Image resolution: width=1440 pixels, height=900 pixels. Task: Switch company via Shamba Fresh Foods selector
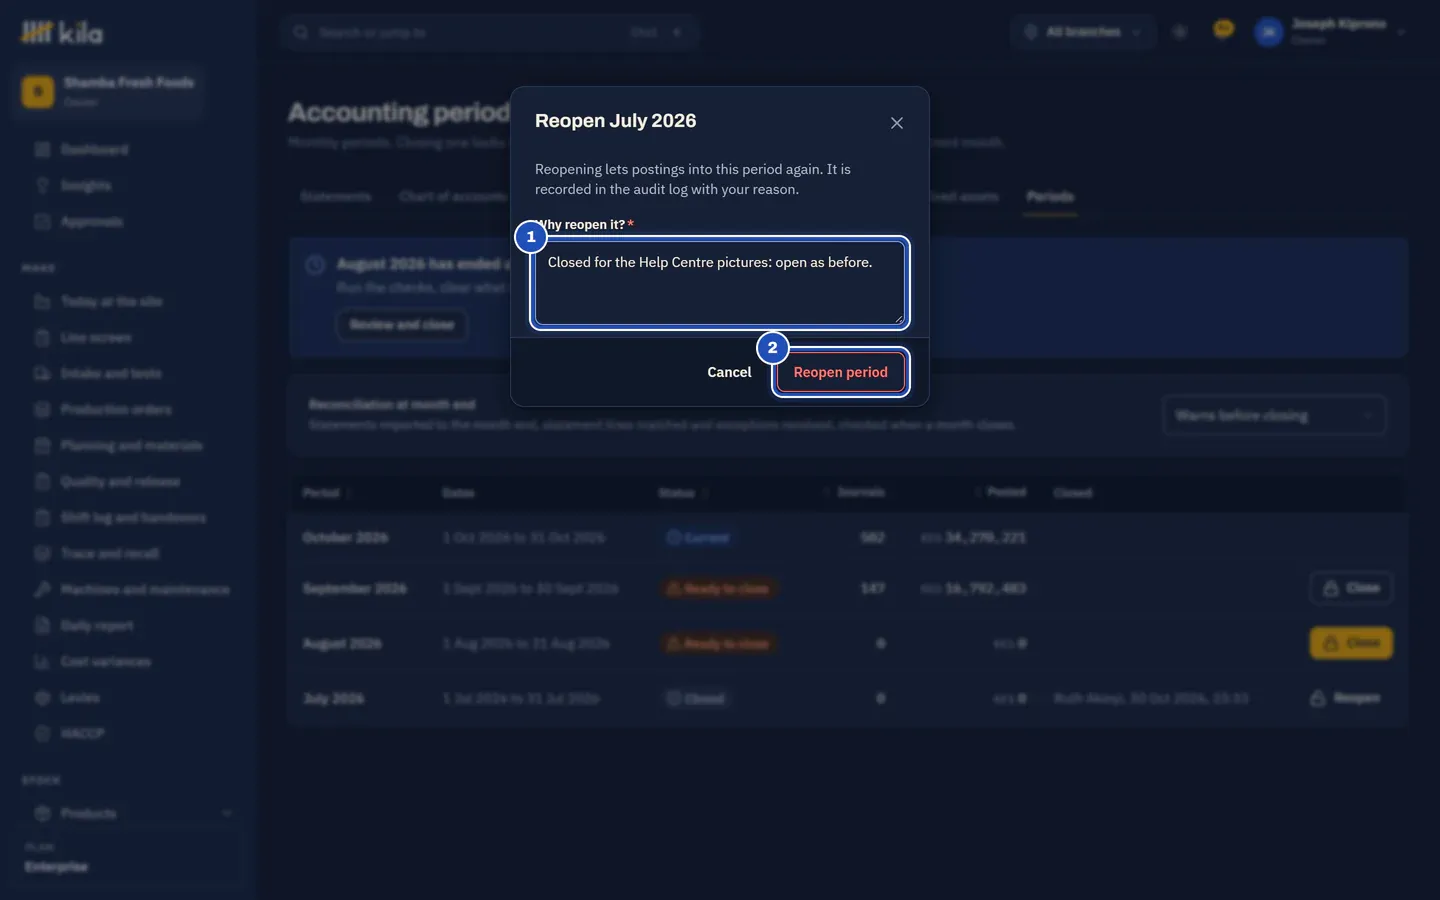108,92
